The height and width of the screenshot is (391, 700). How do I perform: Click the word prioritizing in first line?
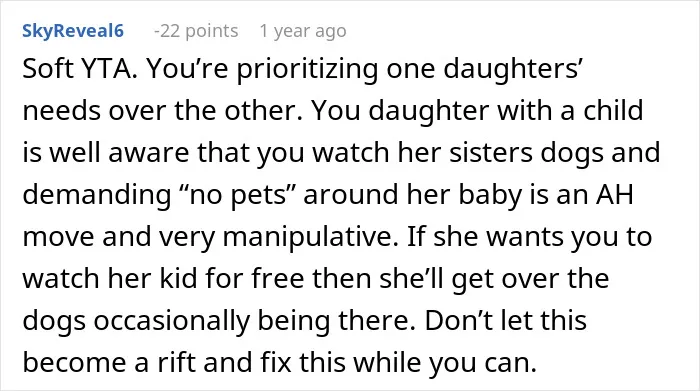pyautogui.click(x=307, y=70)
